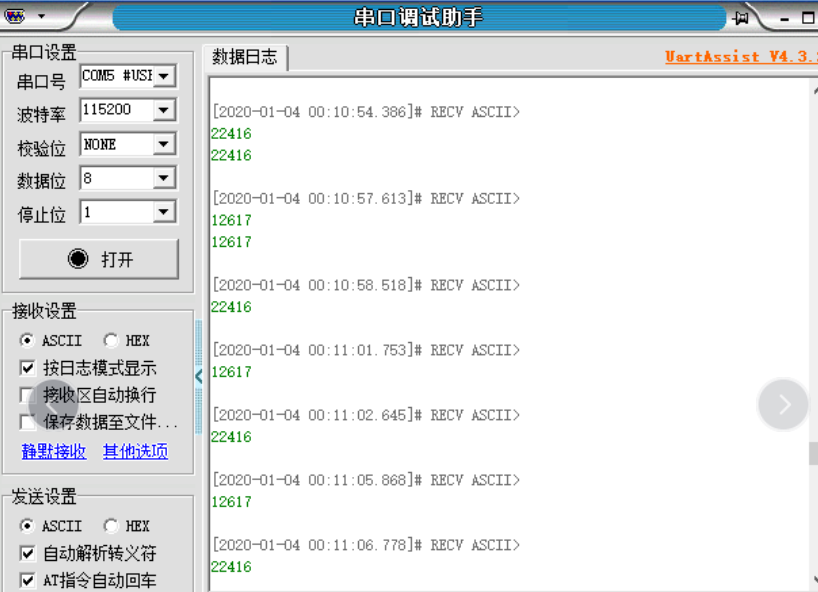Open the 波特率 115200 baud rate dropdown

point(163,110)
